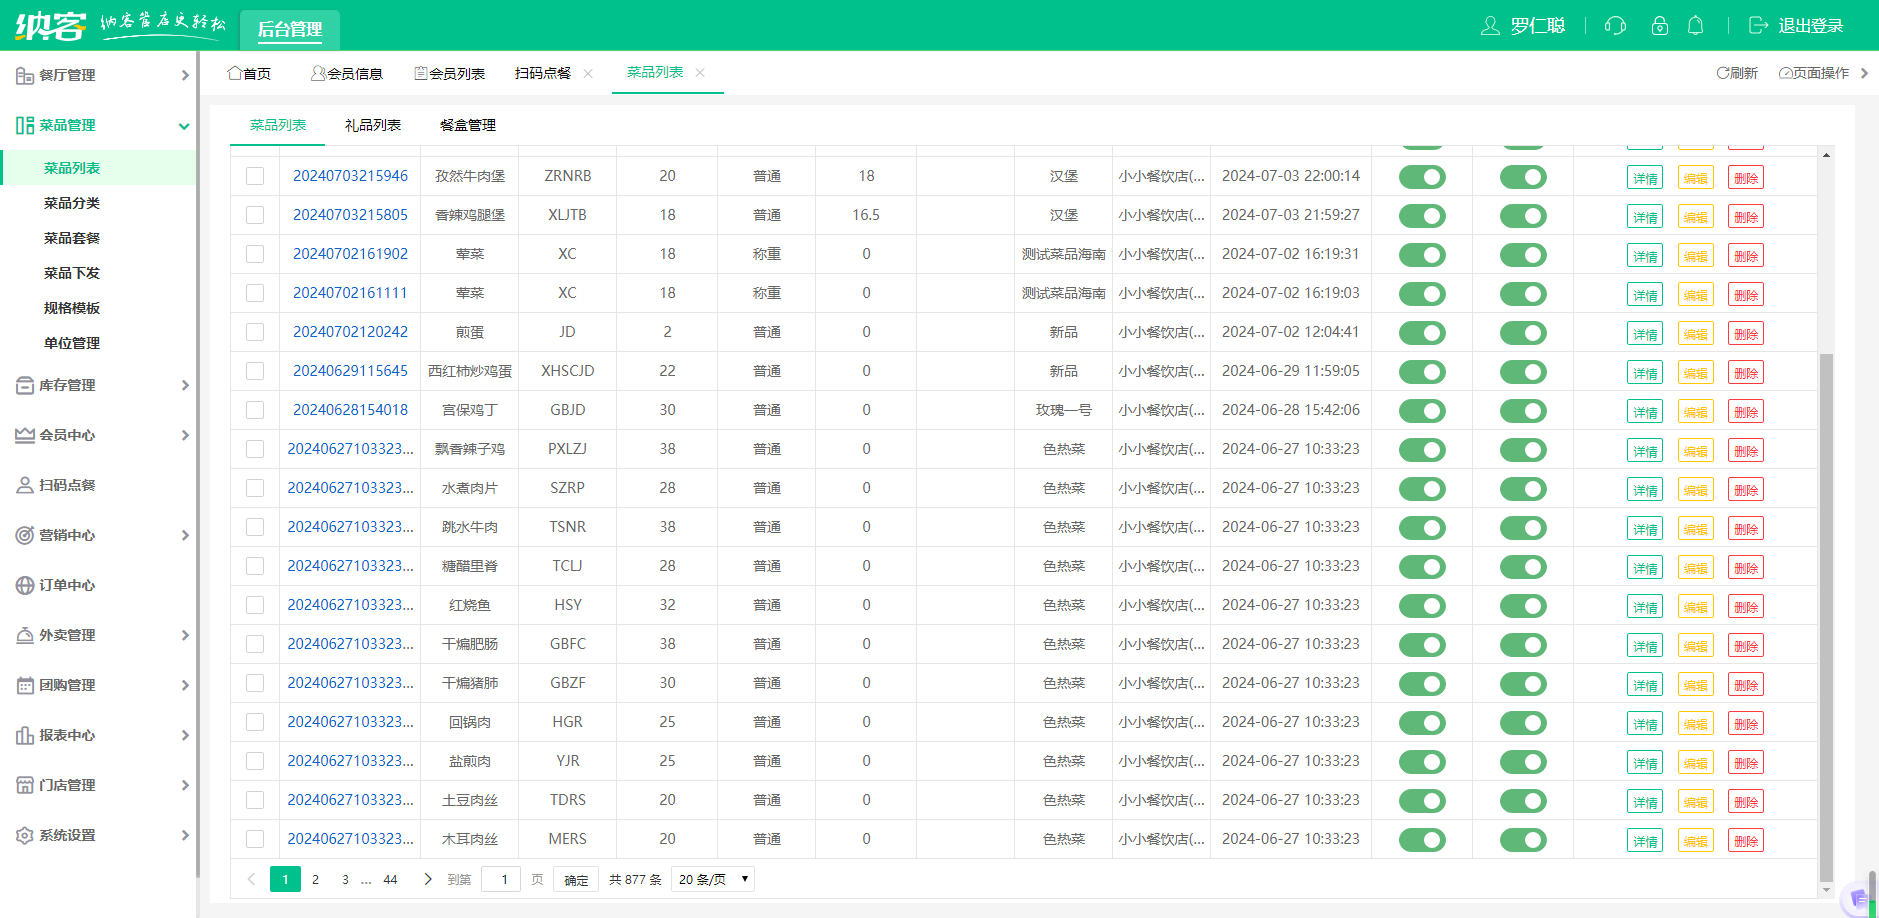This screenshot has height=918, width=1879.
Task: Click the customer service headset icon
Action: click(1615, 26)
